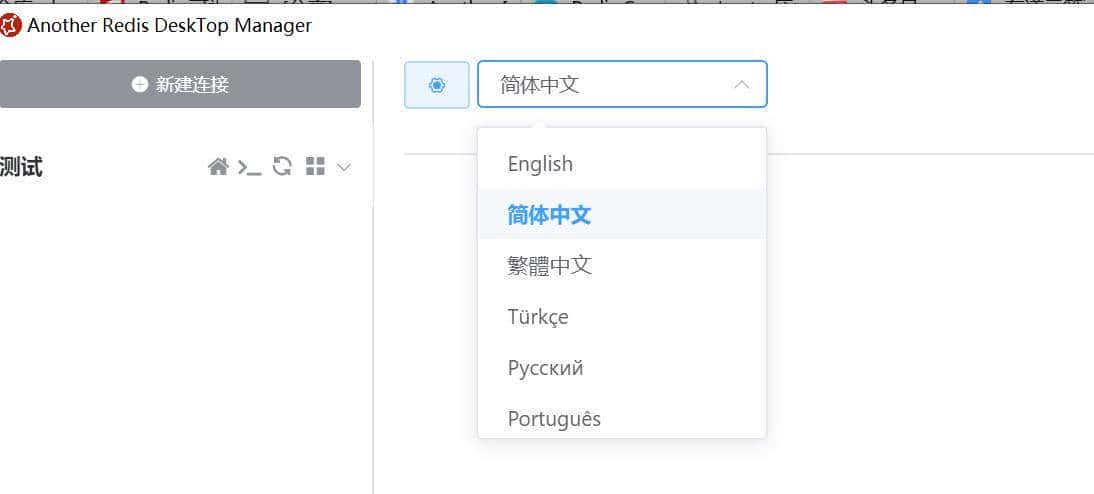Screen dimensions: 1094x494
Task: Expand the 测试 connection chevron menu
Action: tap(343, 167)
